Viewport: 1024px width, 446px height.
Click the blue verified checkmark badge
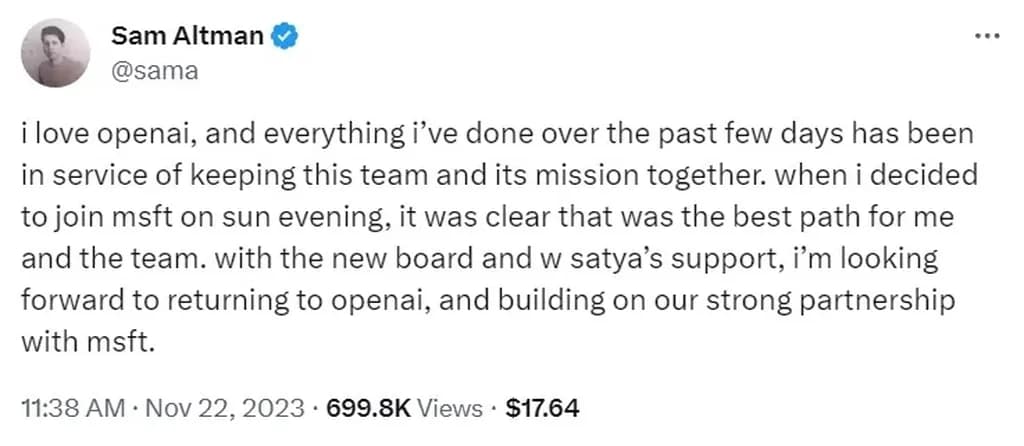click(x=285, y=37)
